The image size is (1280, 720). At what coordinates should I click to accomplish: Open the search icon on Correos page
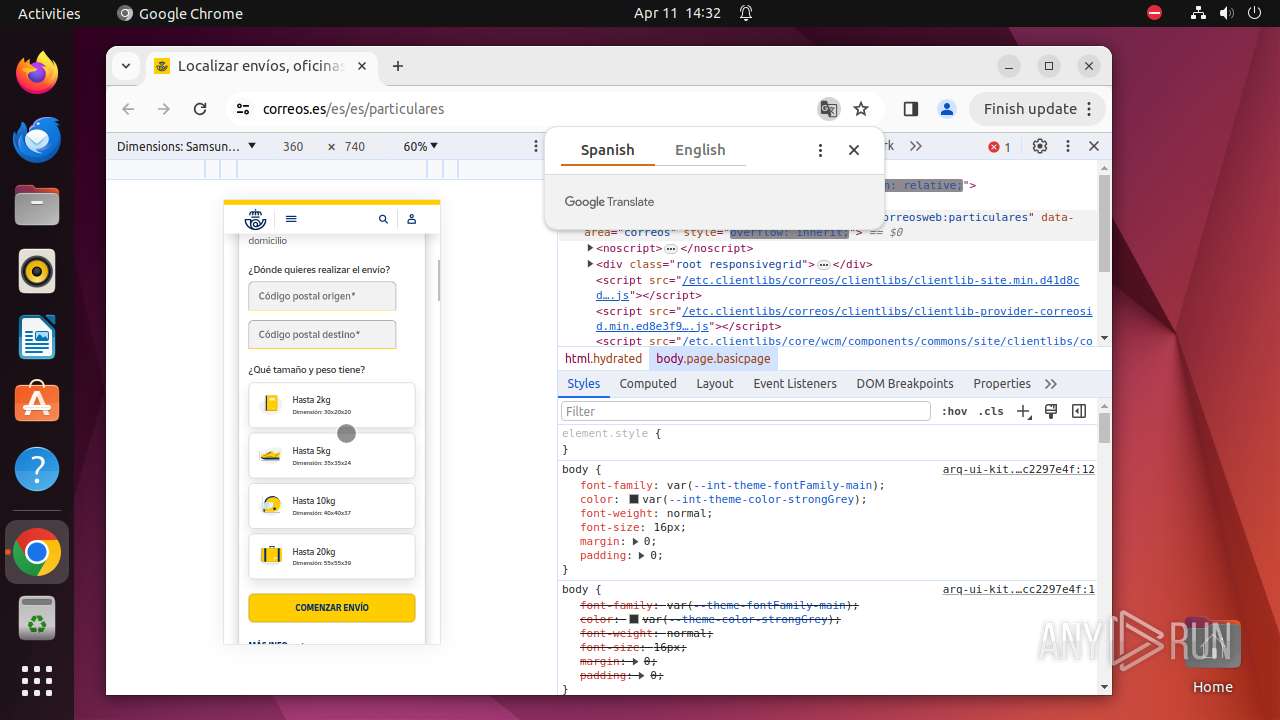[383, 219]
